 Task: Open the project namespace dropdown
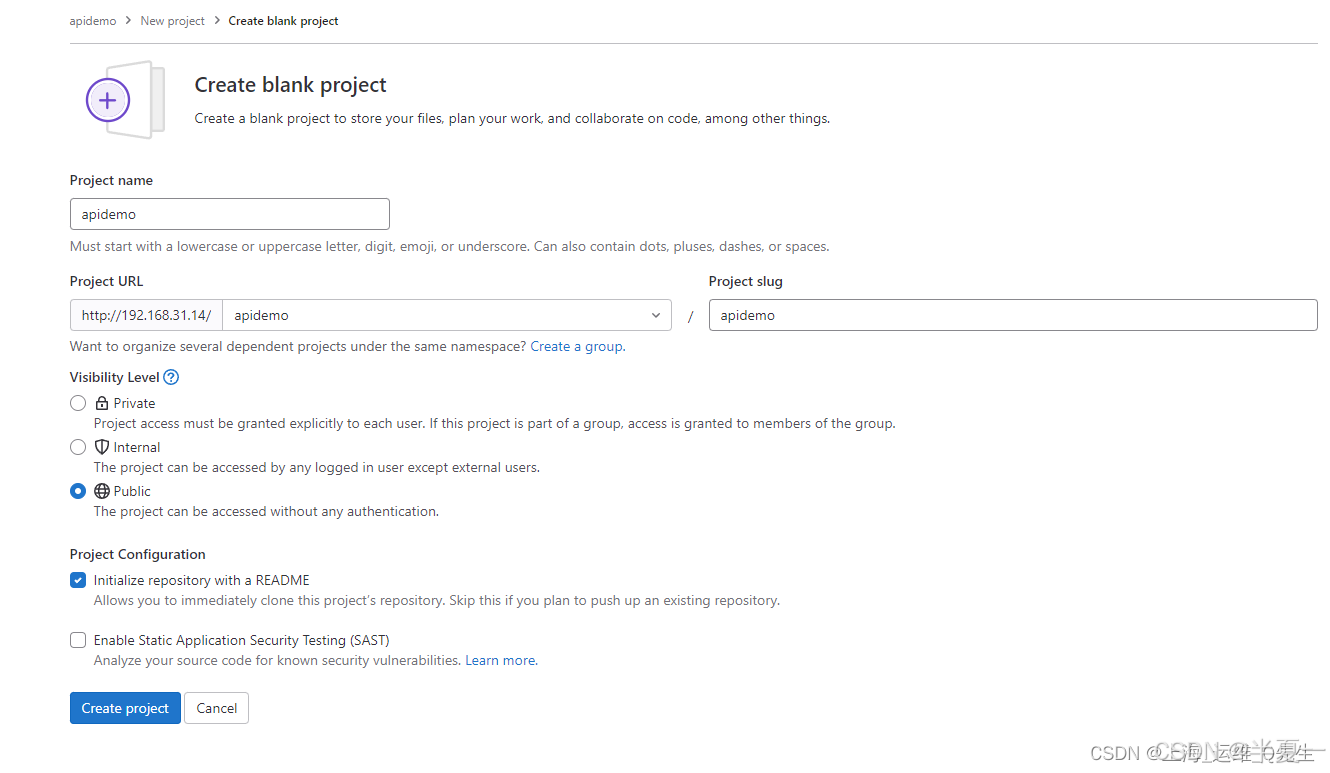tap(447, 314)
